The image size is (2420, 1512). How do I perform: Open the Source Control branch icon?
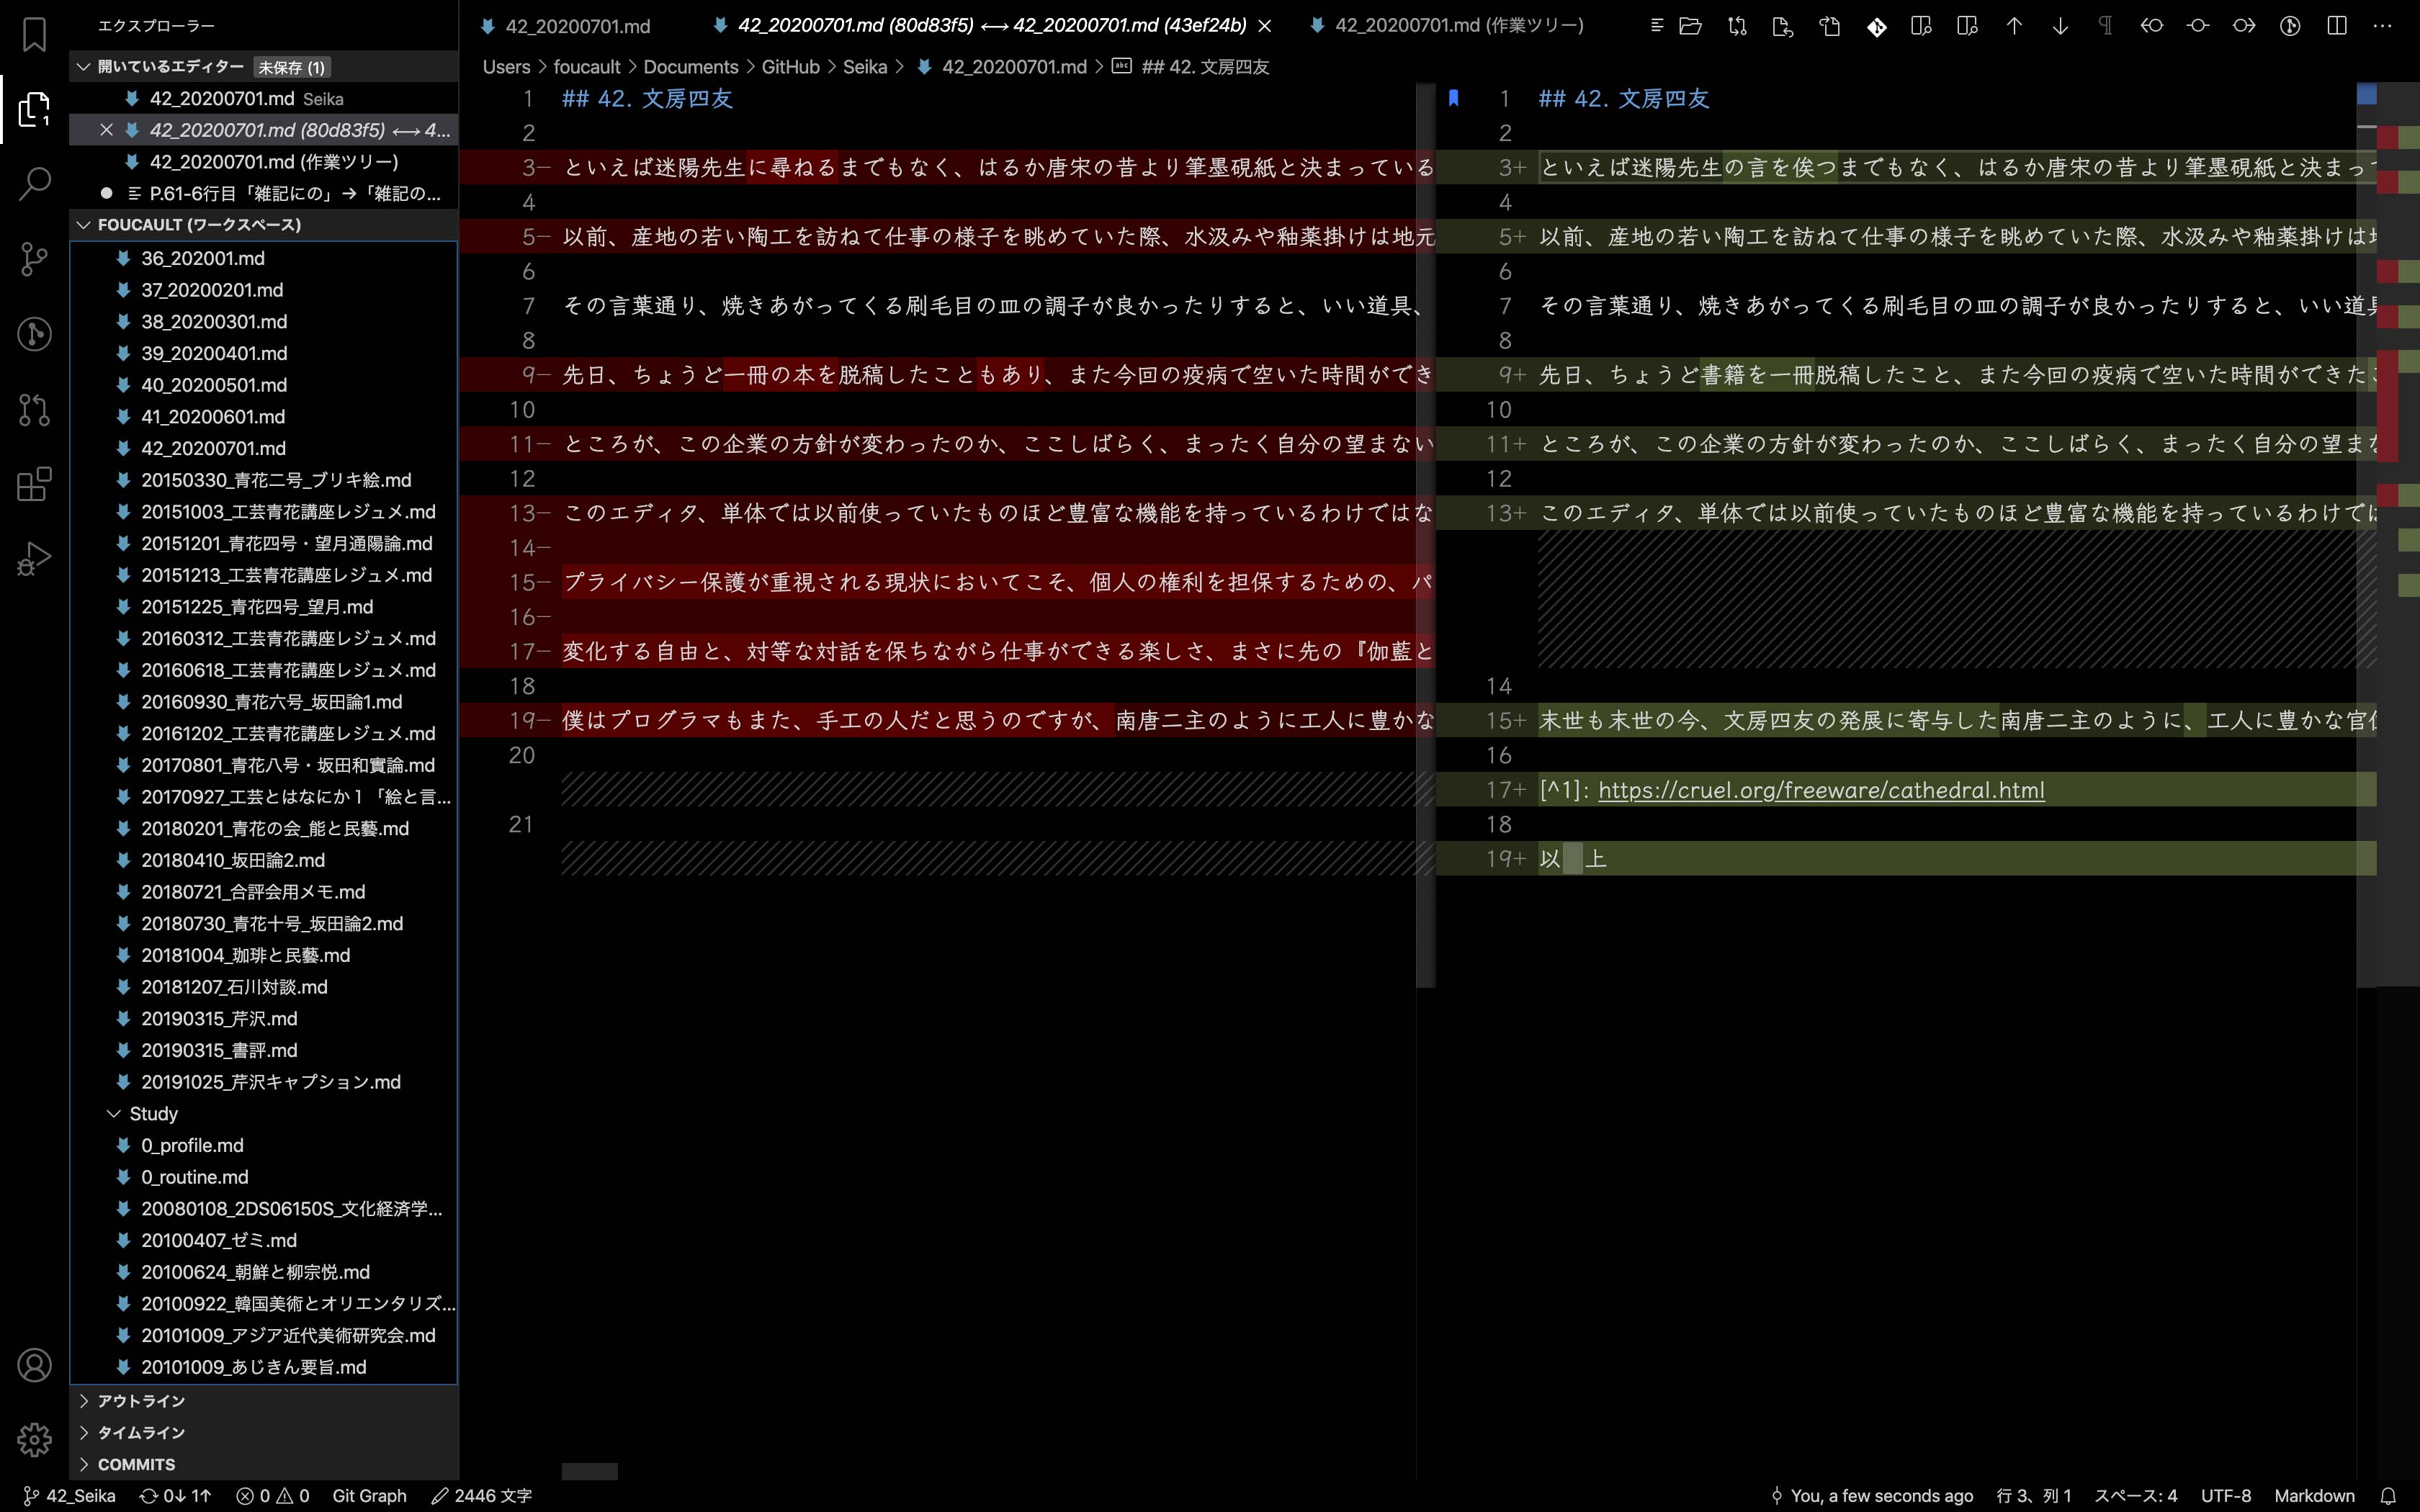[34, 259]
